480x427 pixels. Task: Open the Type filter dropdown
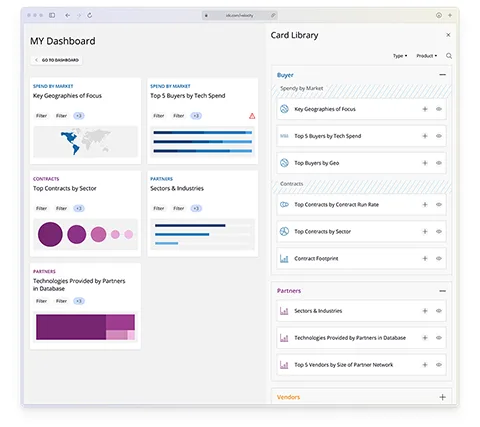pyautogui.click(x=400, y=56)
